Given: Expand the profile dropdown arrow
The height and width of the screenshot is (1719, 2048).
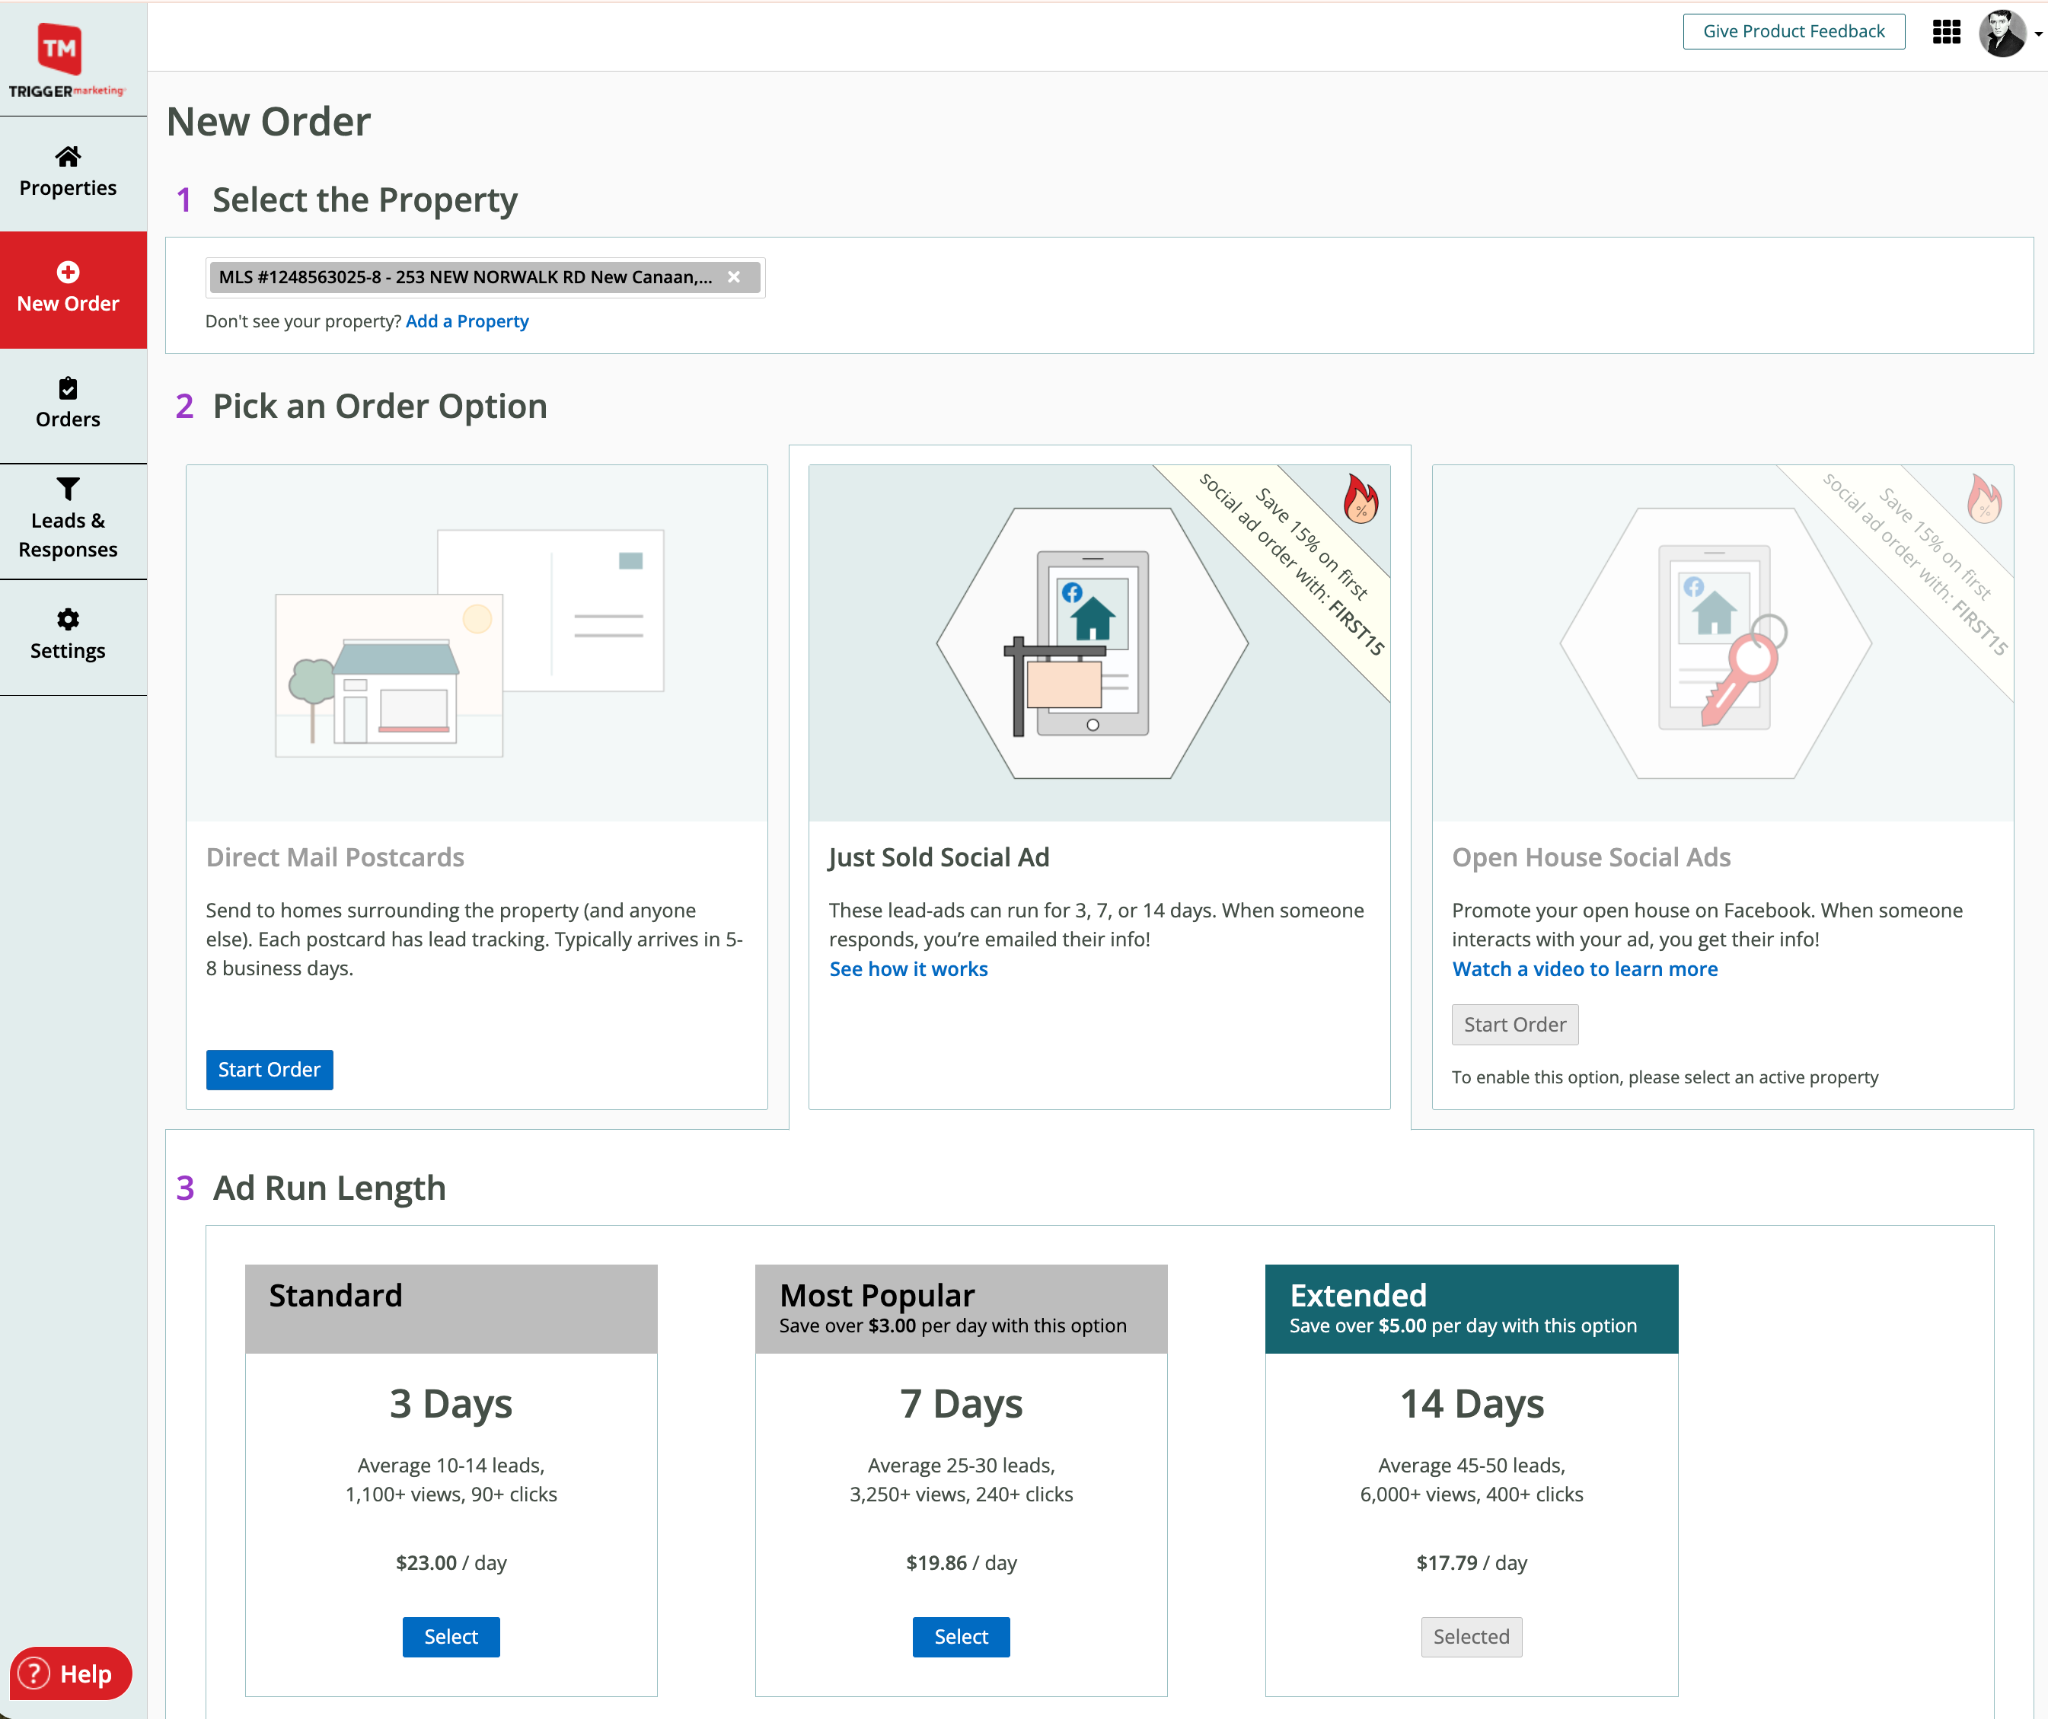Looking at the screenshot, I should click(x=2038, y=34).
